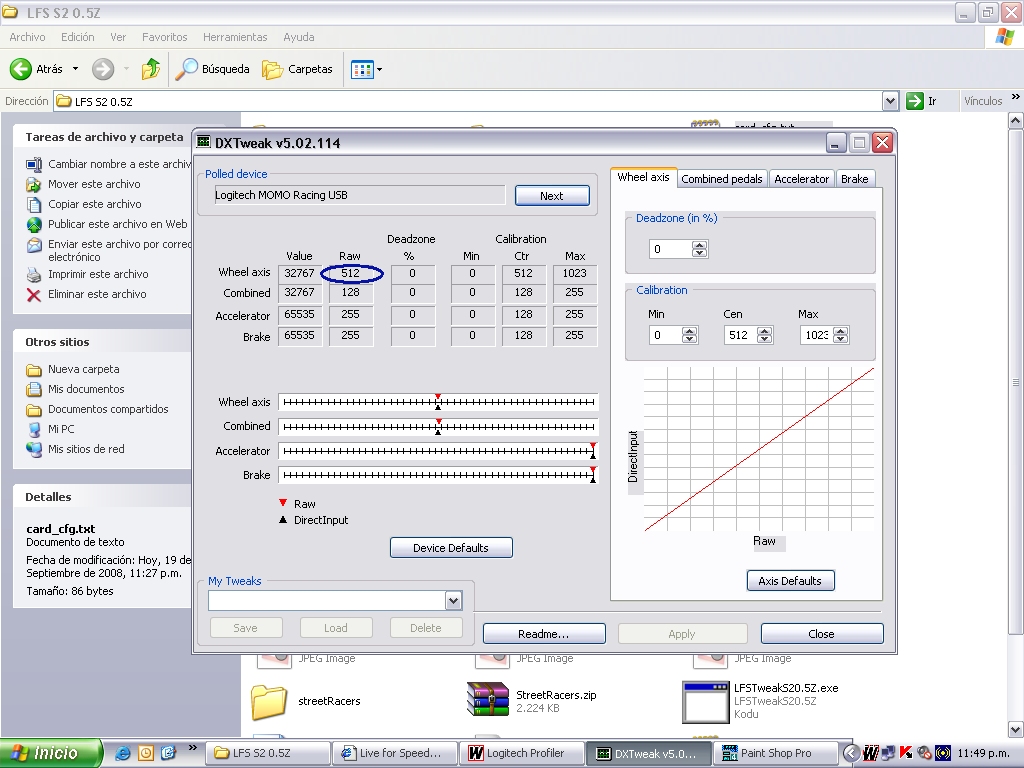This screenshot has width=1024, height=768.
Task: Open the Edición menu
Action: (78, 37)
